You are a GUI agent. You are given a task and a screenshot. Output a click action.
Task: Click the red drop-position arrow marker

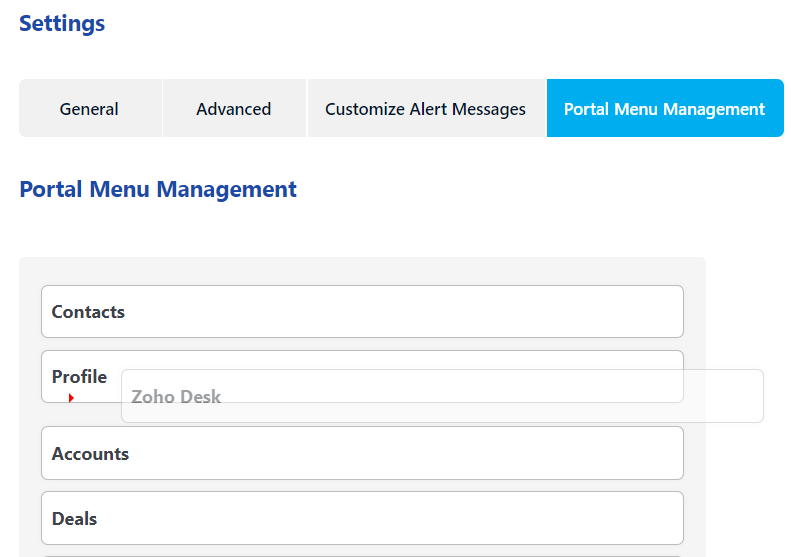(x=71, y=398)
